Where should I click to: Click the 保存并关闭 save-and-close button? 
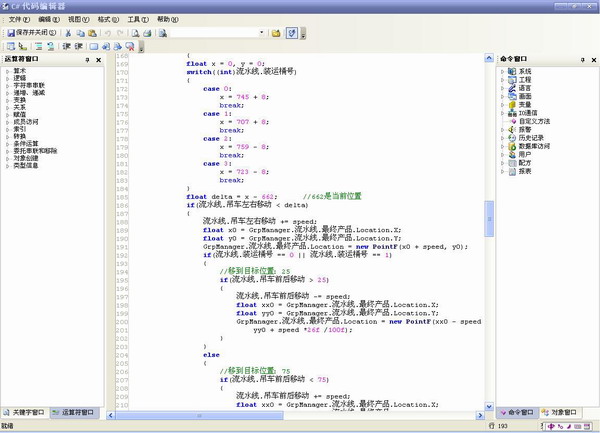pyautogui.click(x=31, y=33)
